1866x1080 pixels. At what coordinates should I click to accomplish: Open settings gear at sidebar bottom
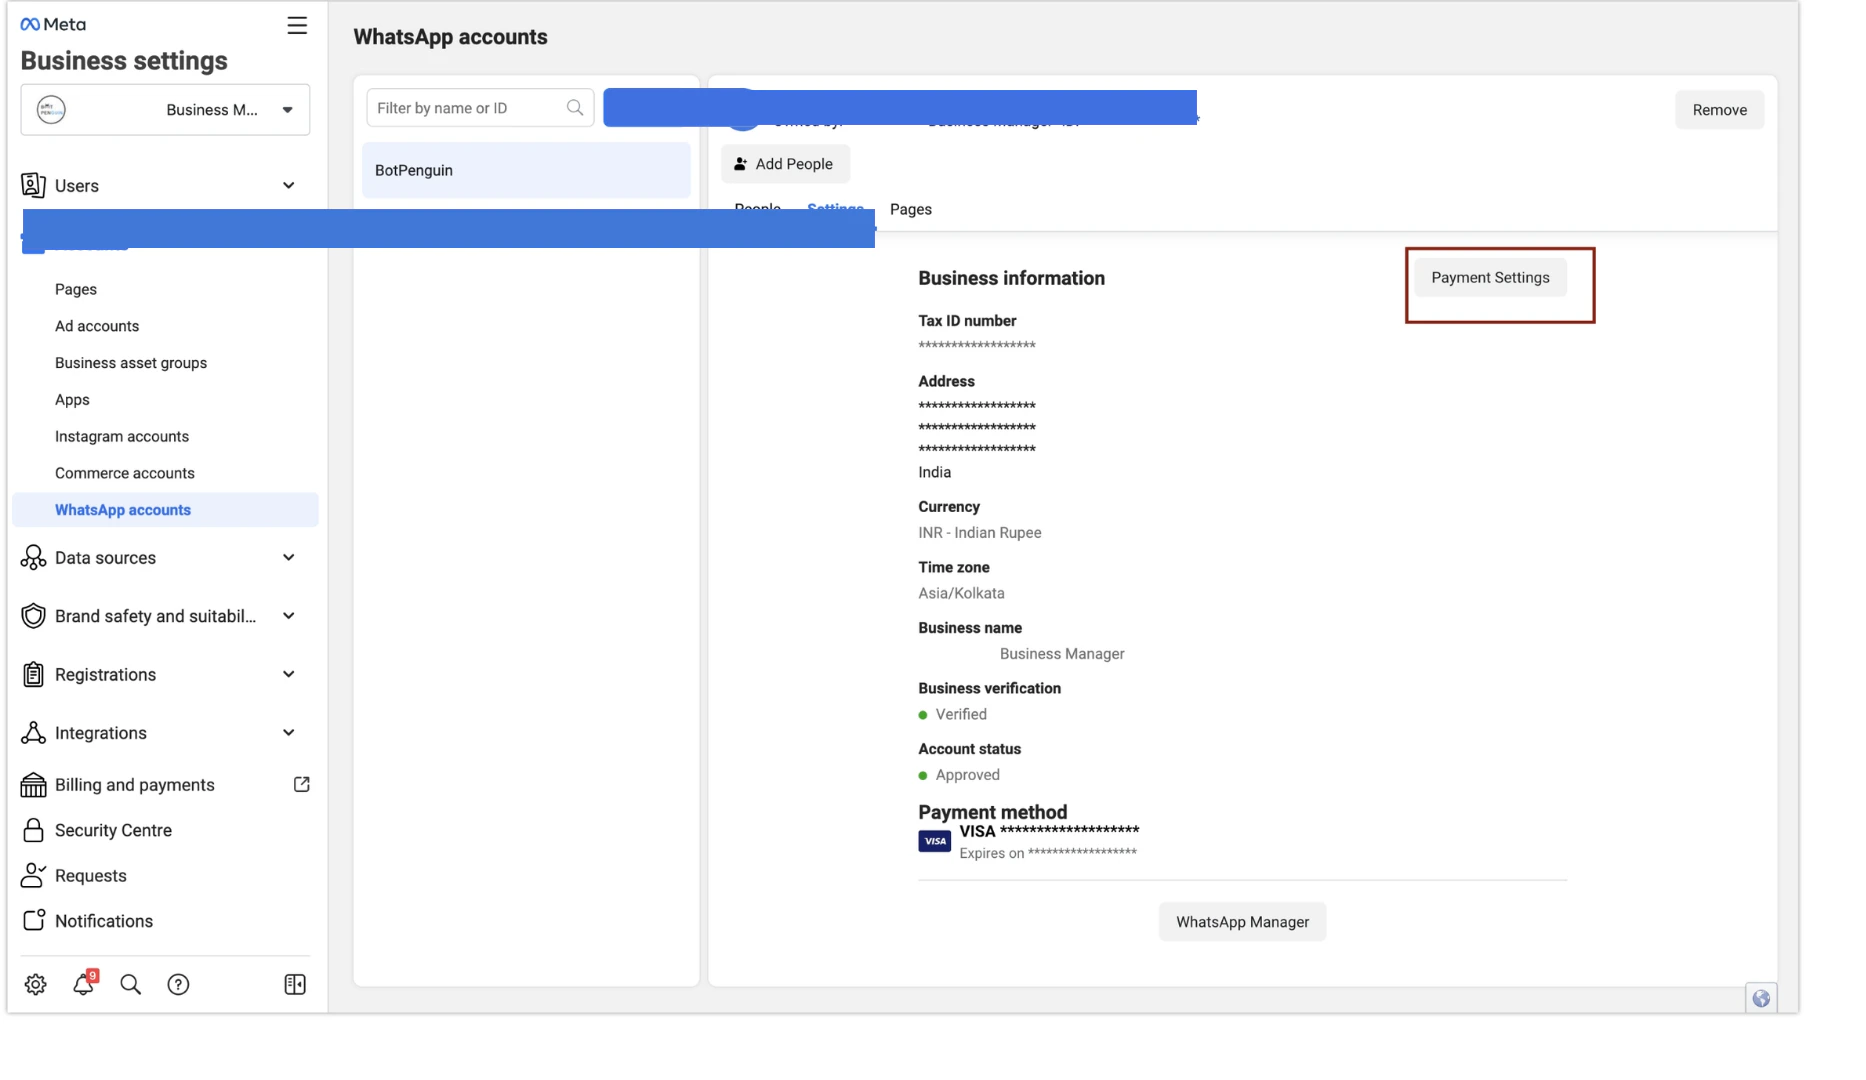point(36,984)
